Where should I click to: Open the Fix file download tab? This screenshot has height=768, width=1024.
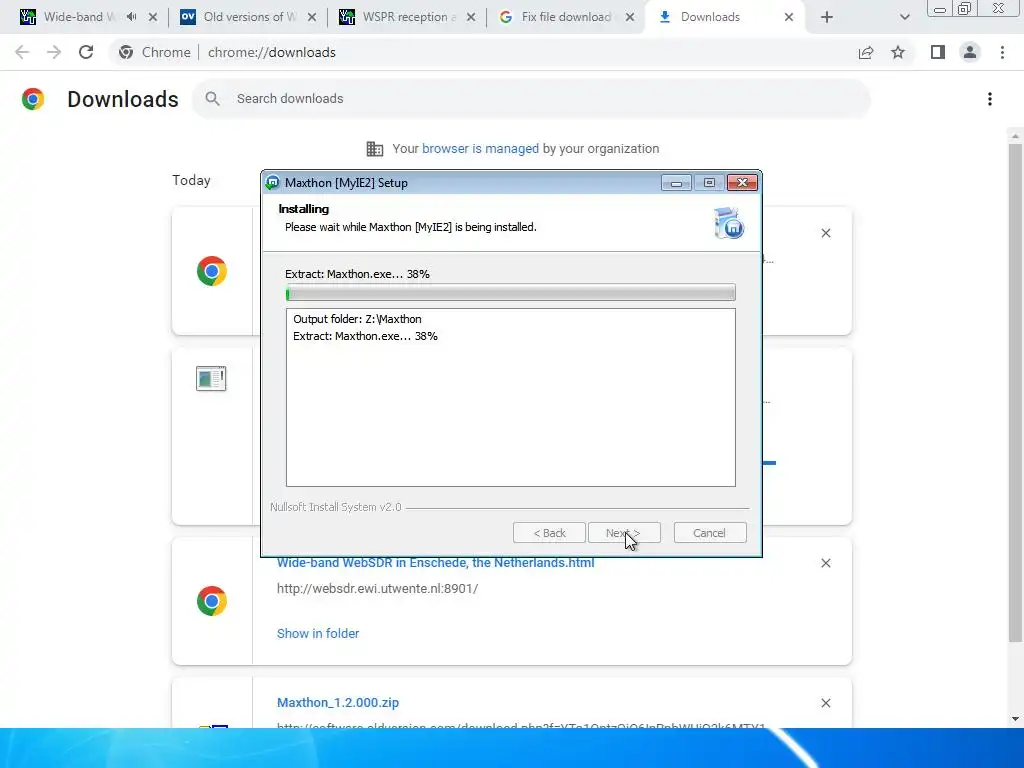[566, 17]
